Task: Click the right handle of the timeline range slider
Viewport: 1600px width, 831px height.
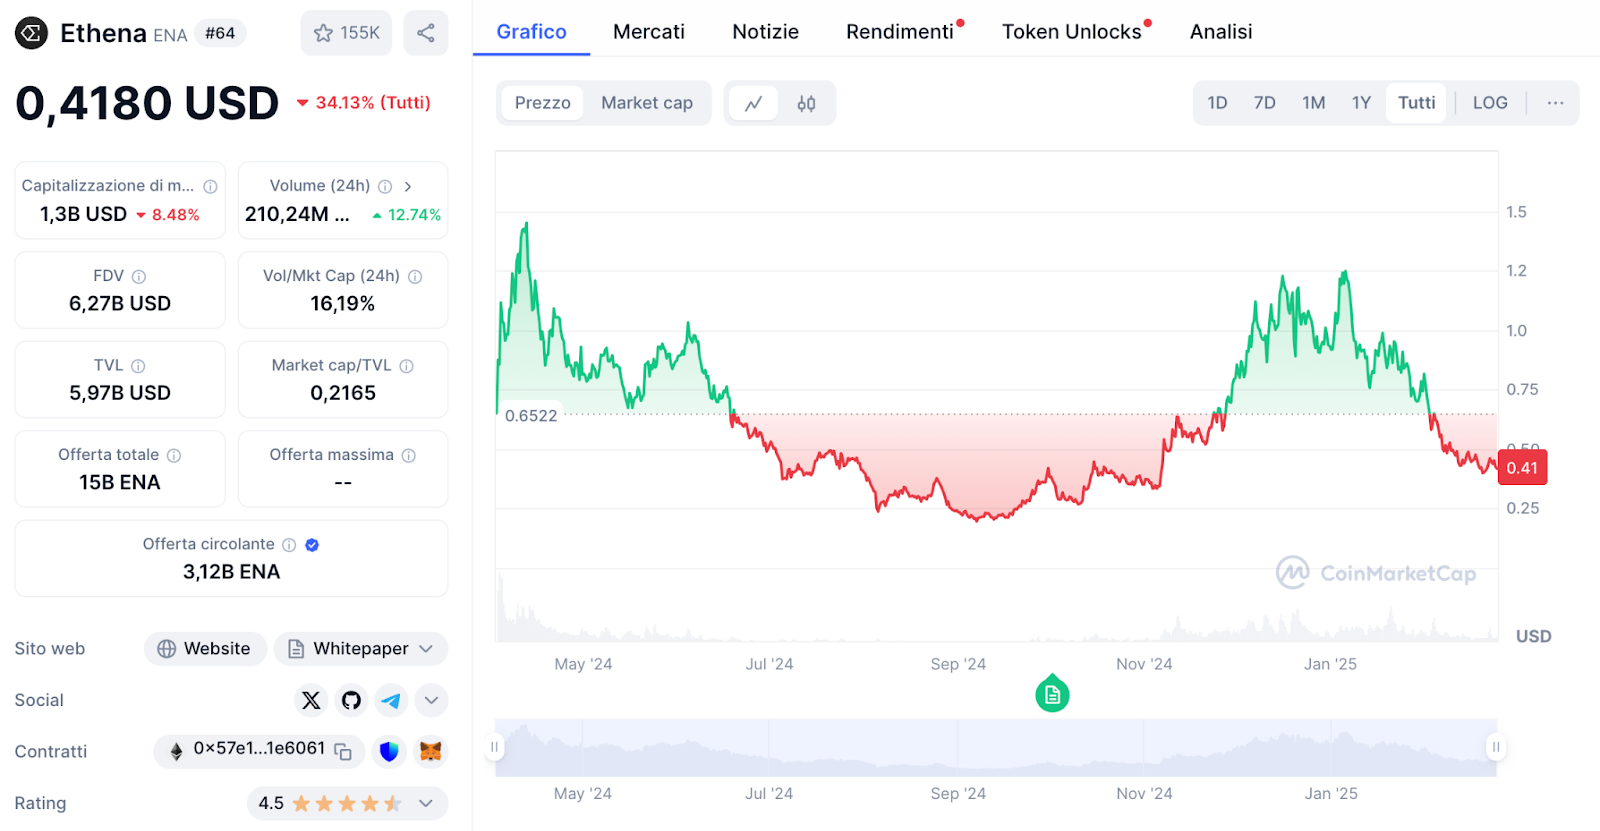Action: (1495, 747)
